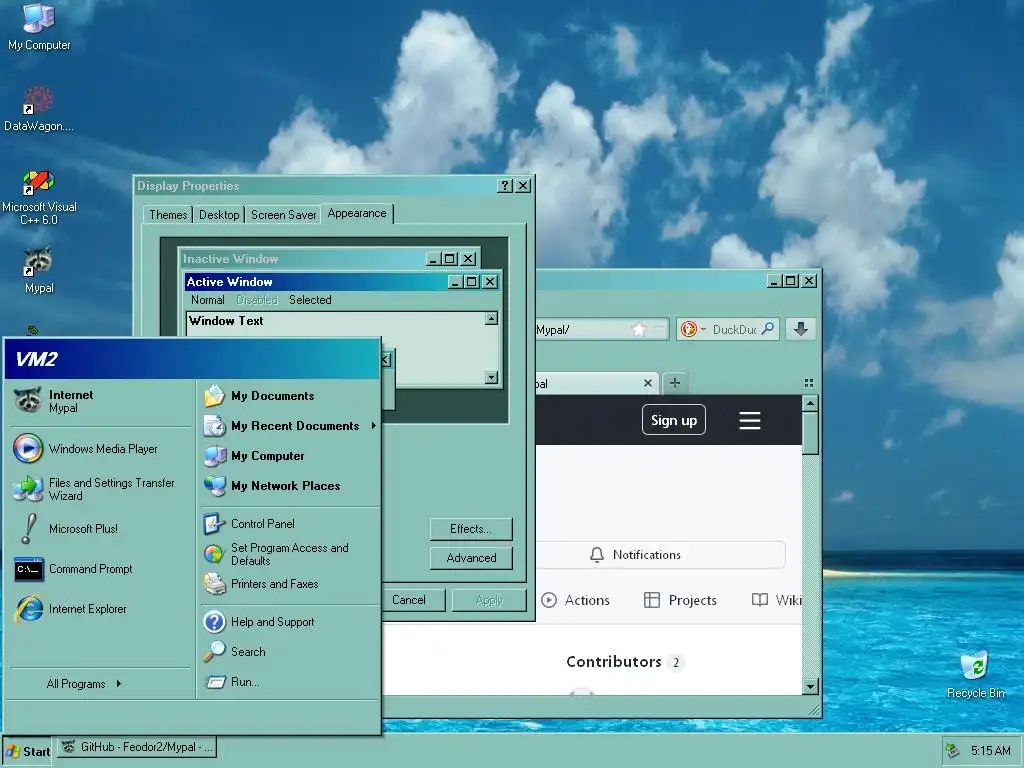1024x768 pixels.
Task: Click the Mypal page scrollbar down arrow
Action: (810, 686)
